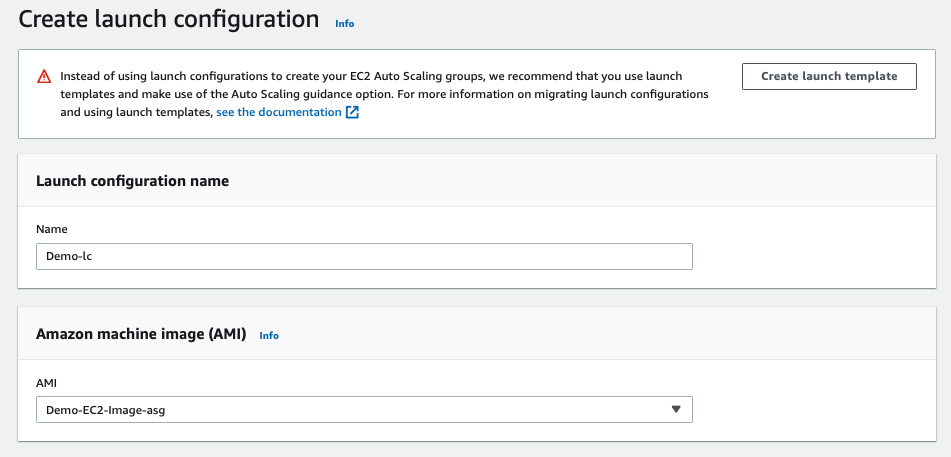Click the Name input field containing Demo-lc
This screenshot has width=951, height=457.
(x=364, y=256)
